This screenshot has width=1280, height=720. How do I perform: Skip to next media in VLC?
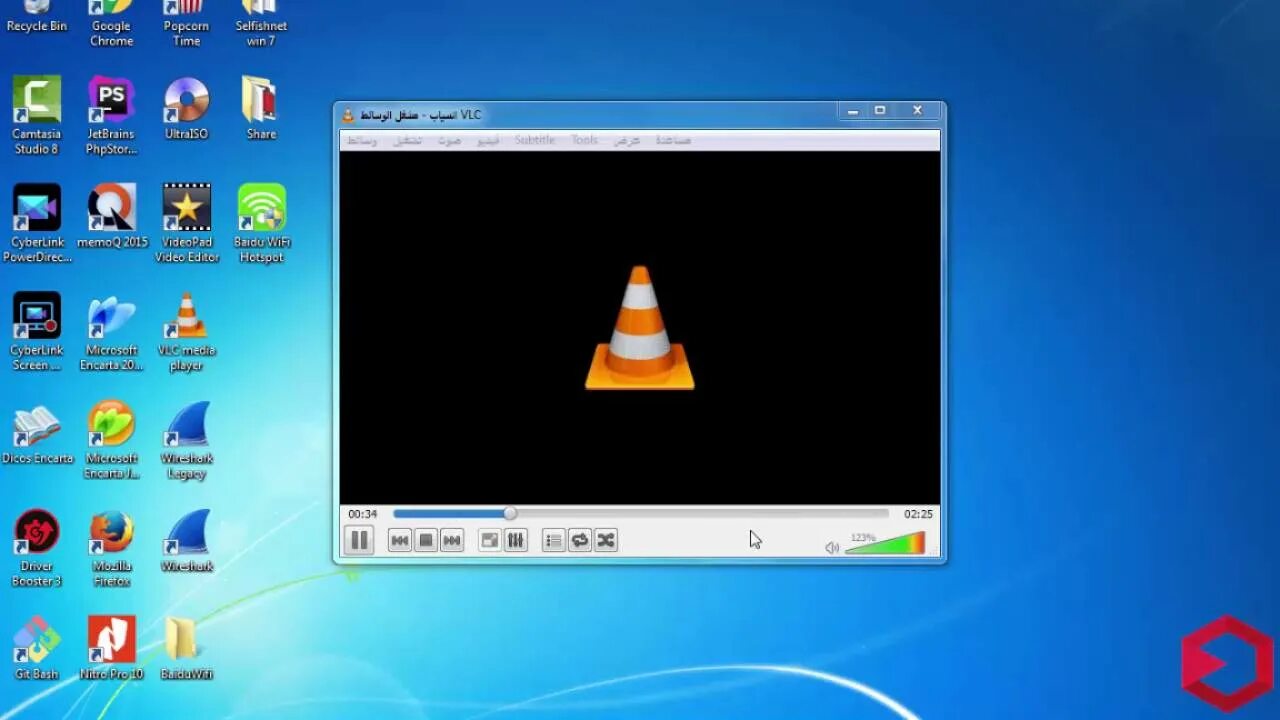click(452, 540)
